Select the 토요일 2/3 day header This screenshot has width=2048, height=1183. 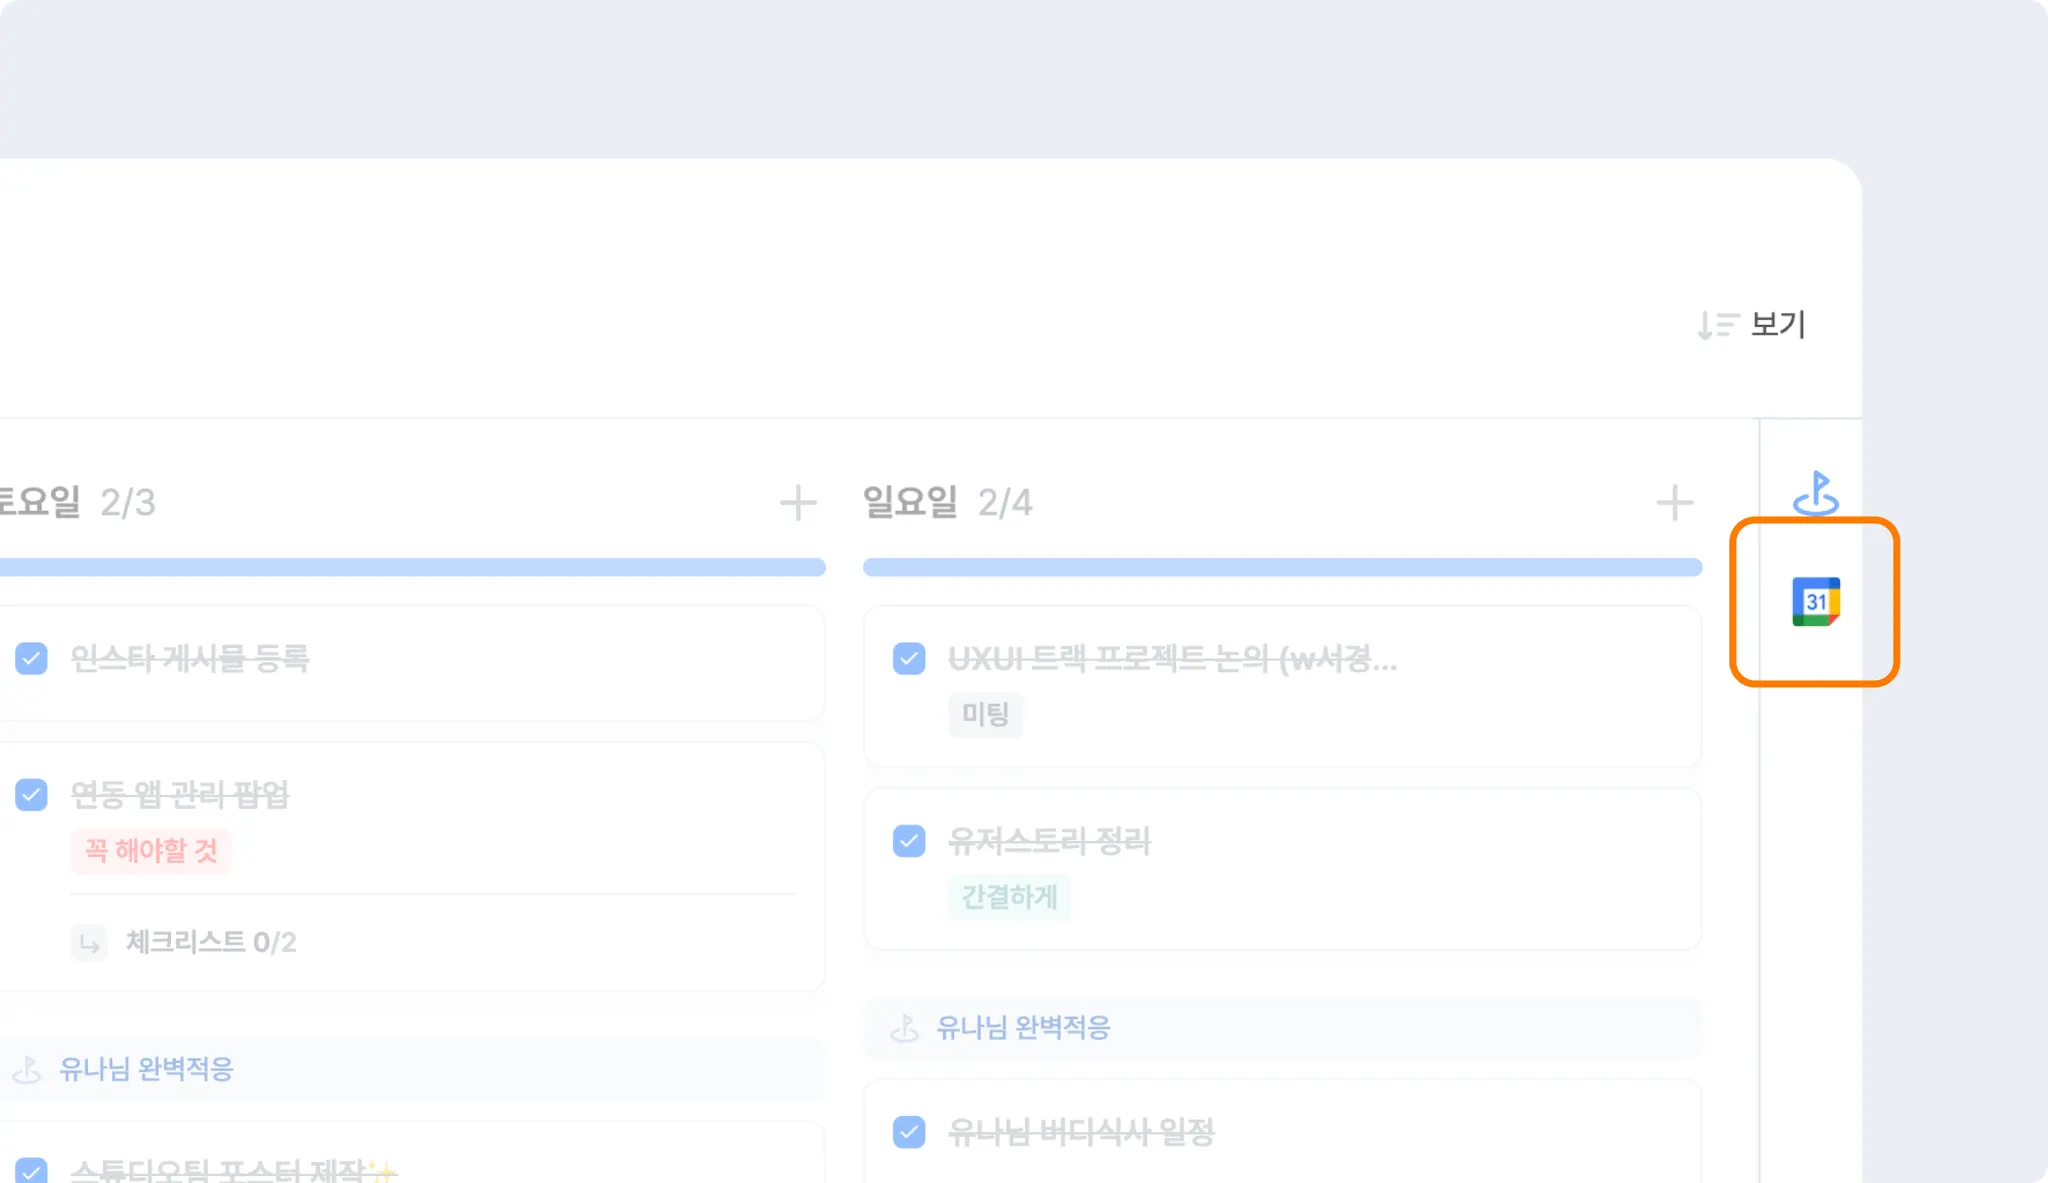[78, 502]
